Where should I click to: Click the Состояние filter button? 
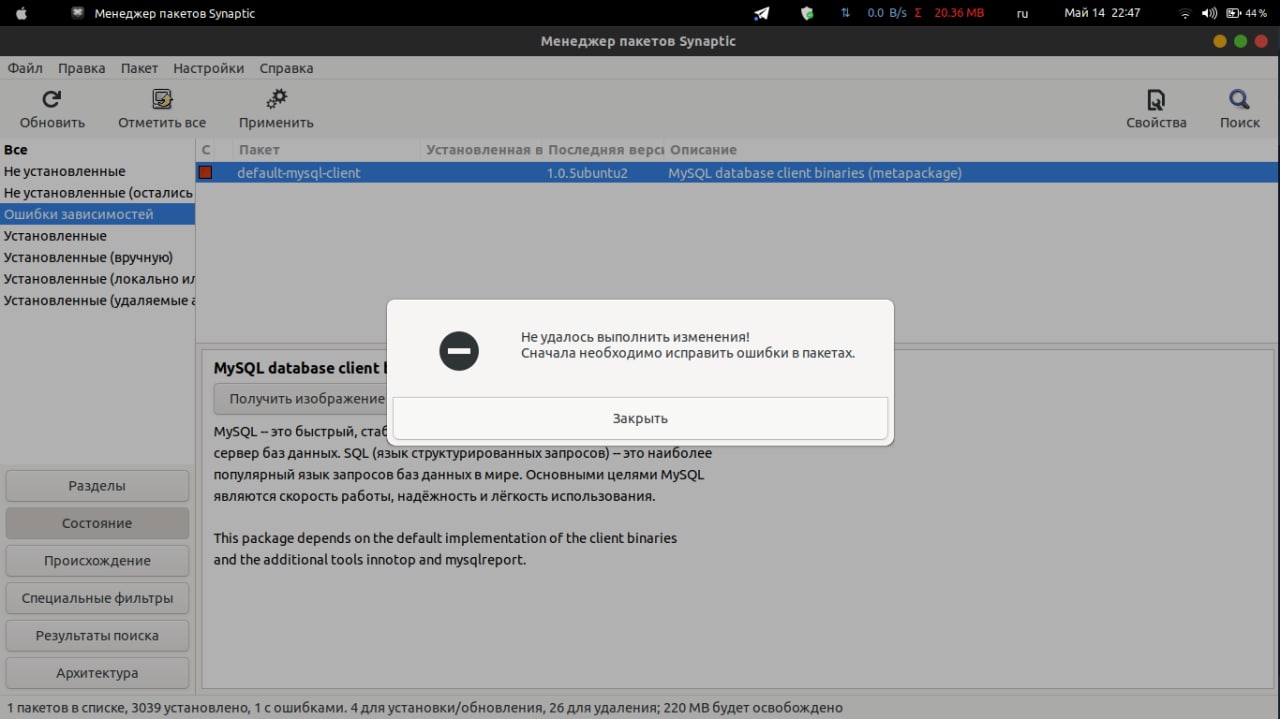[97, 523]
